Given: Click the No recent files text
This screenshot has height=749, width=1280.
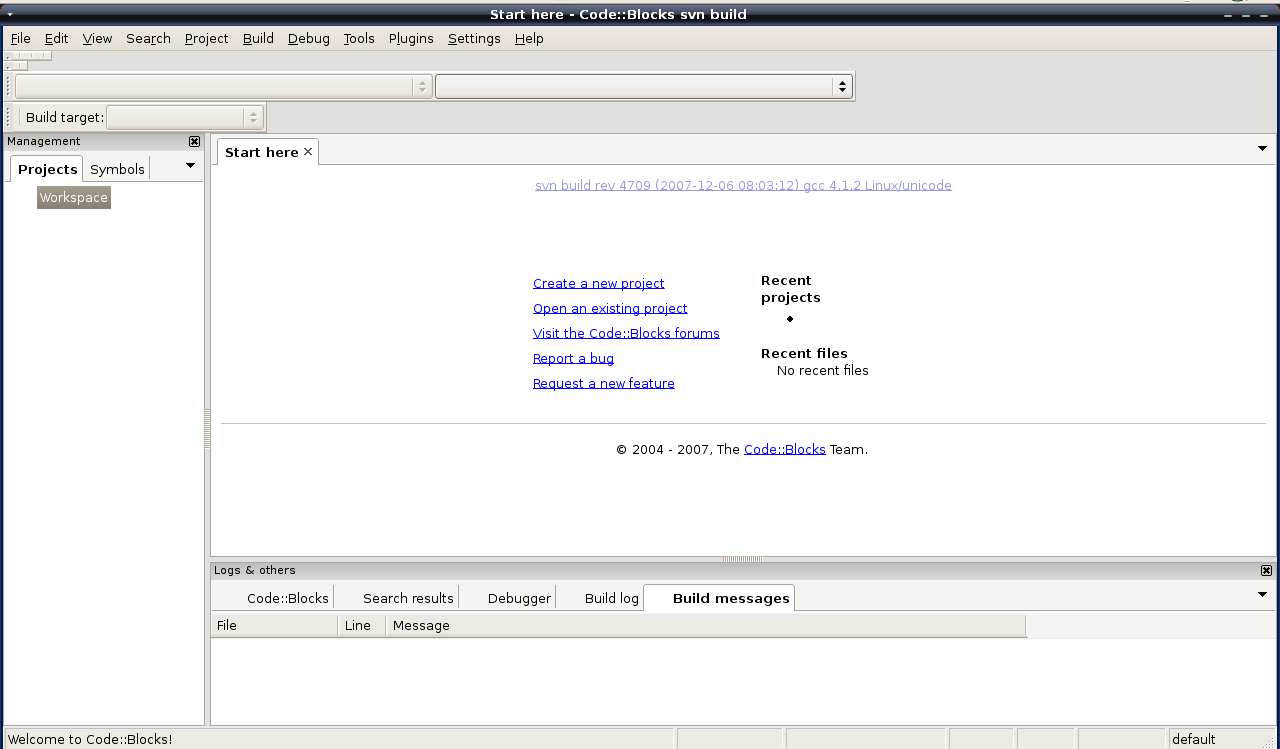Looking at the screenshot, I should [822, 370].
